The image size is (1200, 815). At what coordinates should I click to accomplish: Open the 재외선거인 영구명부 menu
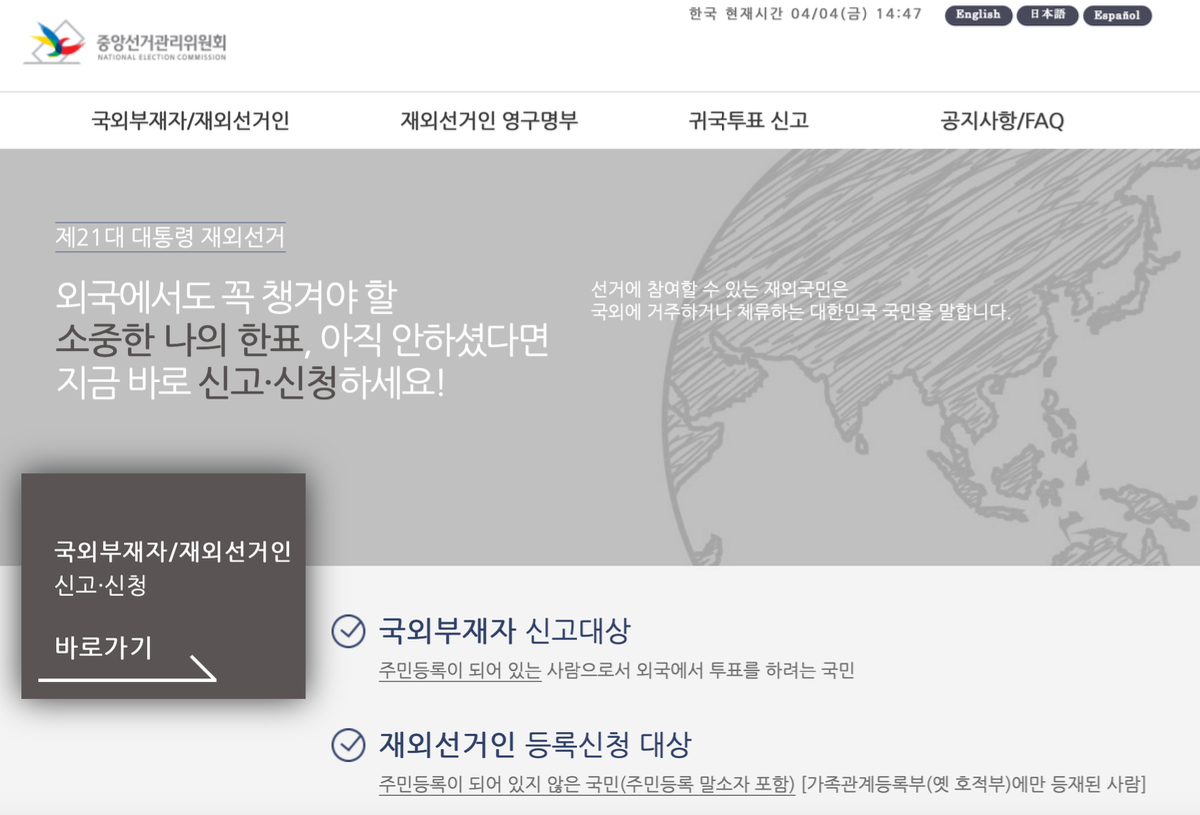pos(489,121)
